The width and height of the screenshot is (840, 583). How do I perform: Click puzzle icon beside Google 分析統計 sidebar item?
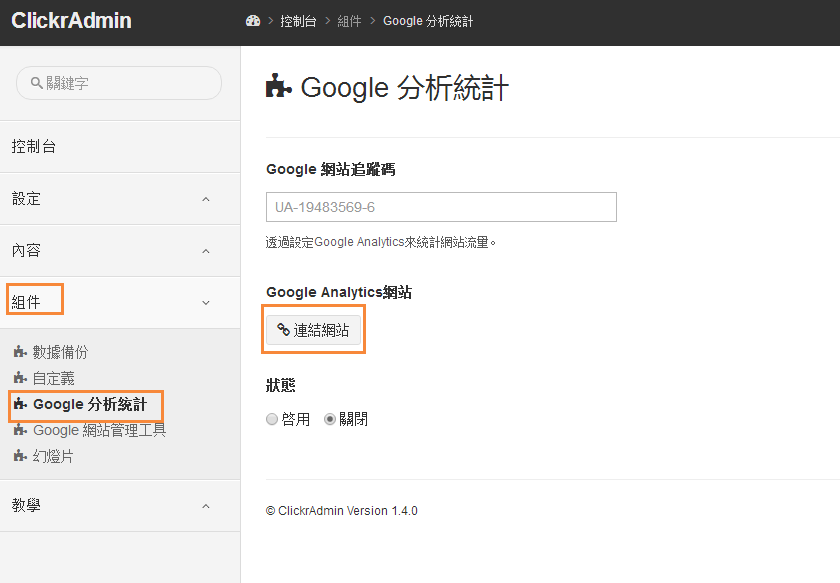(20, 404)
